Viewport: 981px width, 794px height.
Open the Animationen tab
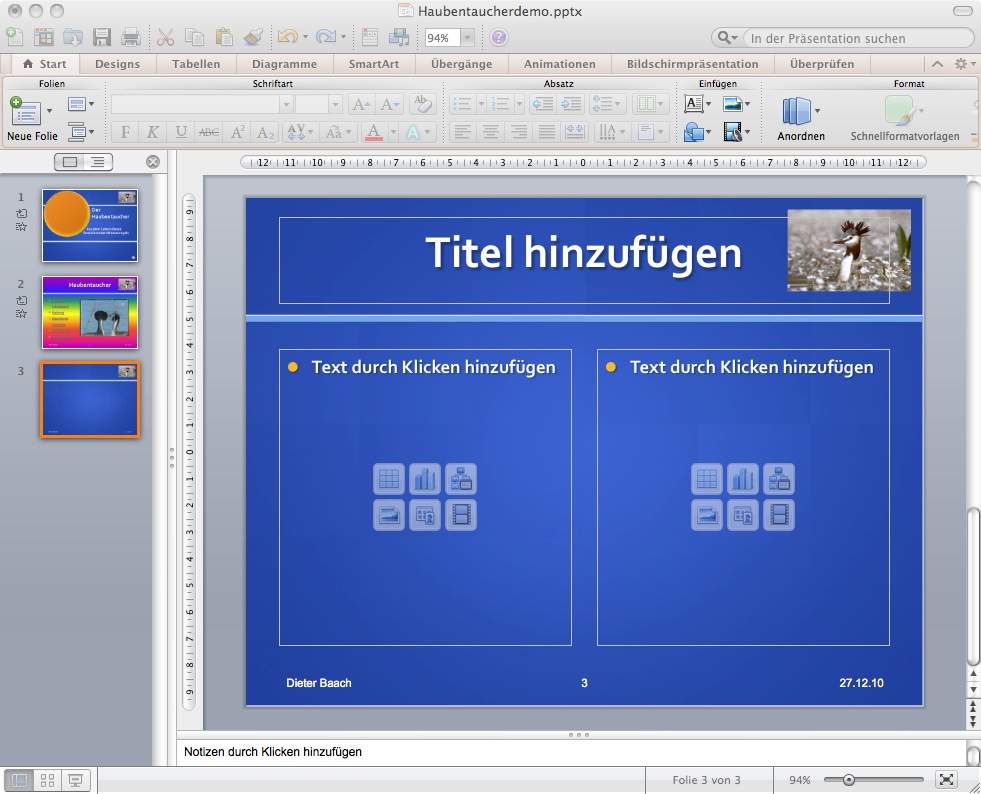pos(559,64)
